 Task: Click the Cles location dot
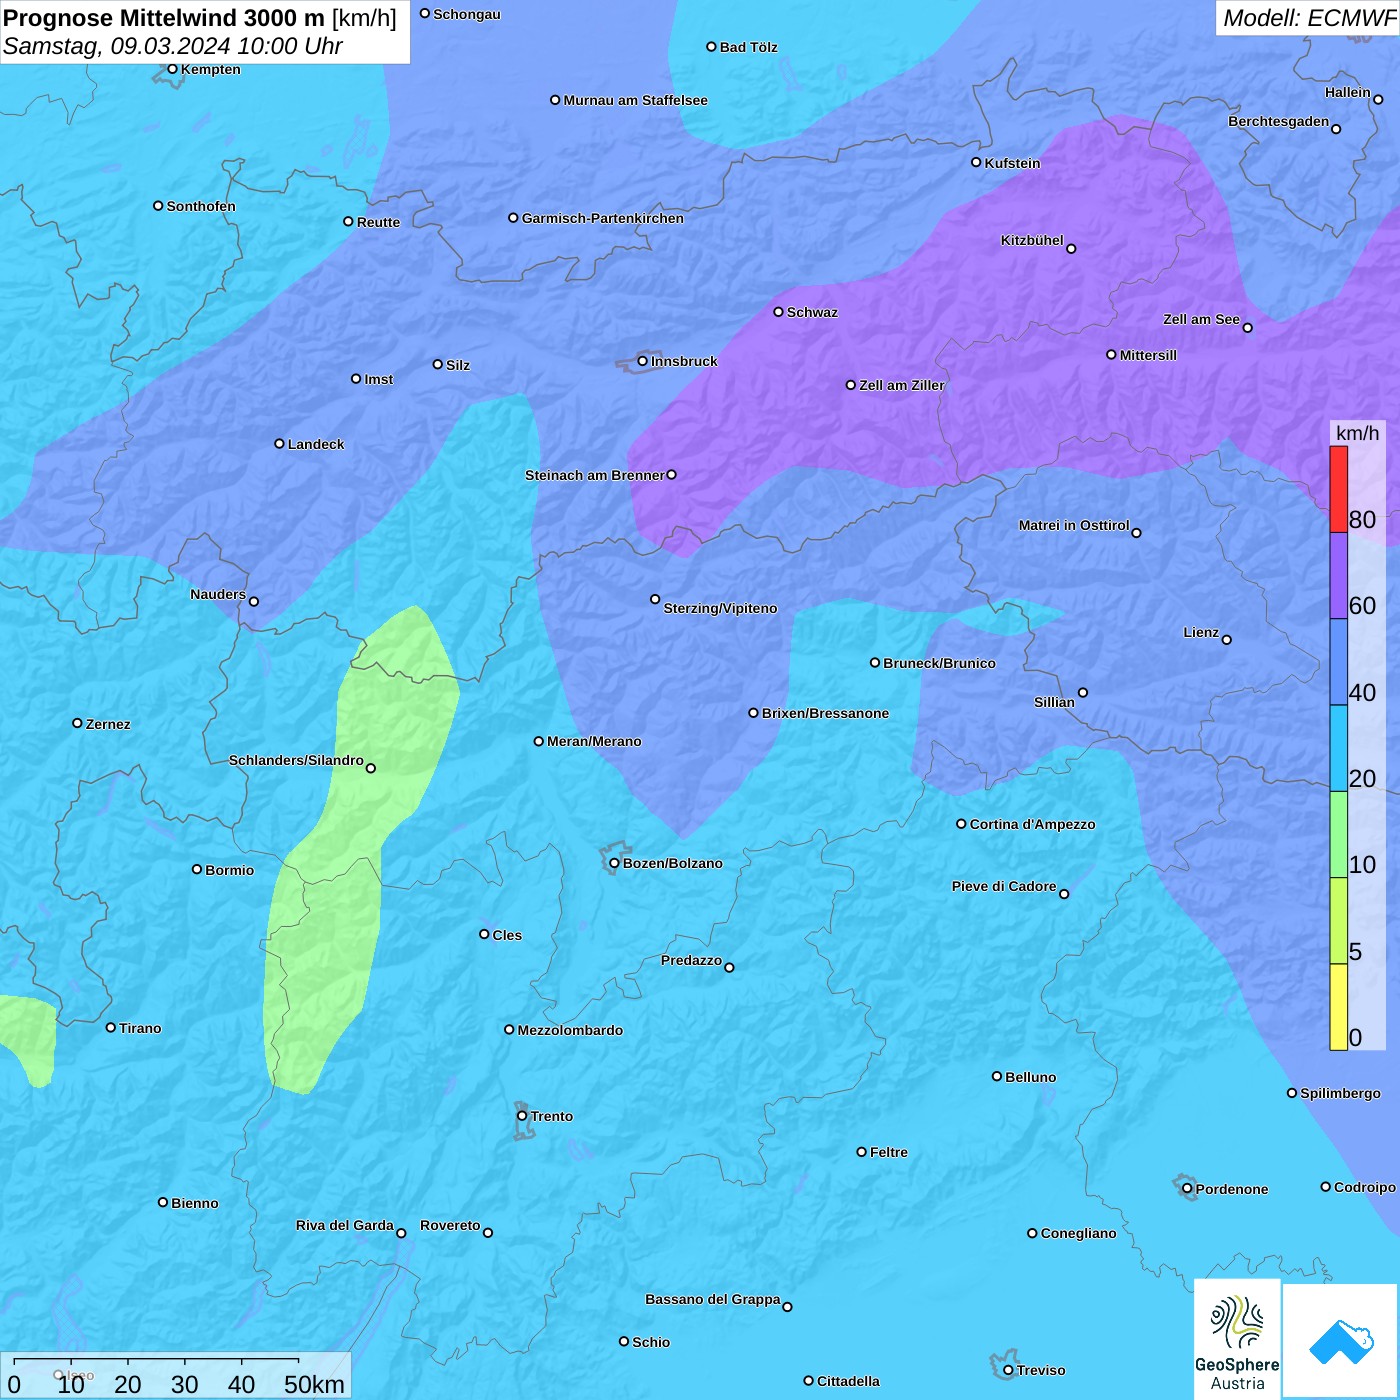484,934
